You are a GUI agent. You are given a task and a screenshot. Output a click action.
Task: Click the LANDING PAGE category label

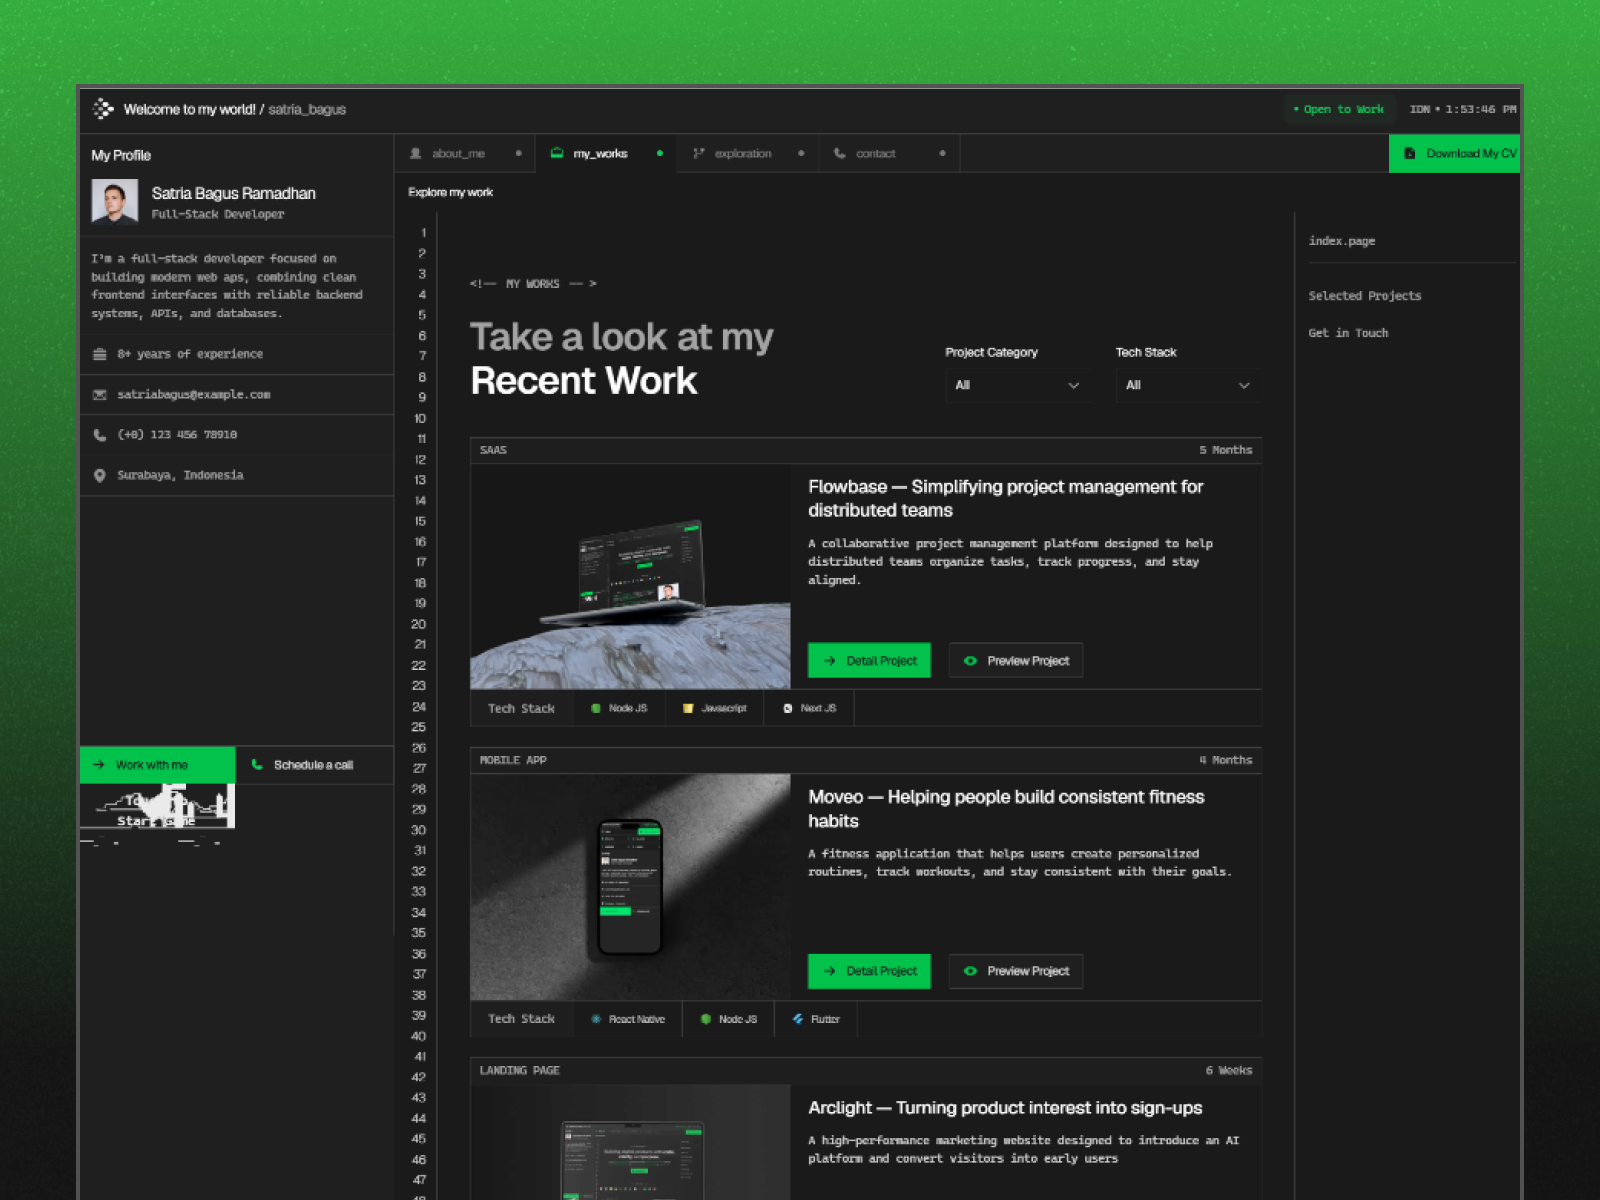pos(520,1071)
